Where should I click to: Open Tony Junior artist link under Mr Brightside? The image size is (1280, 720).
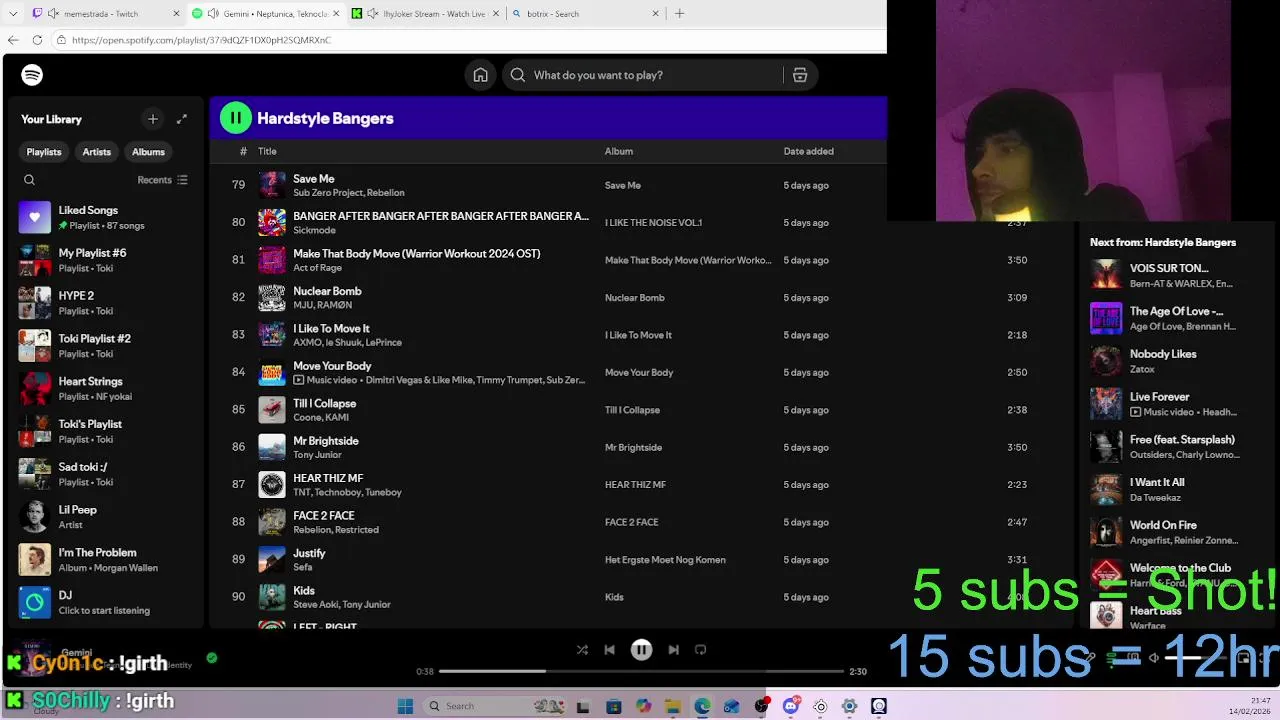tap(317, 455)
